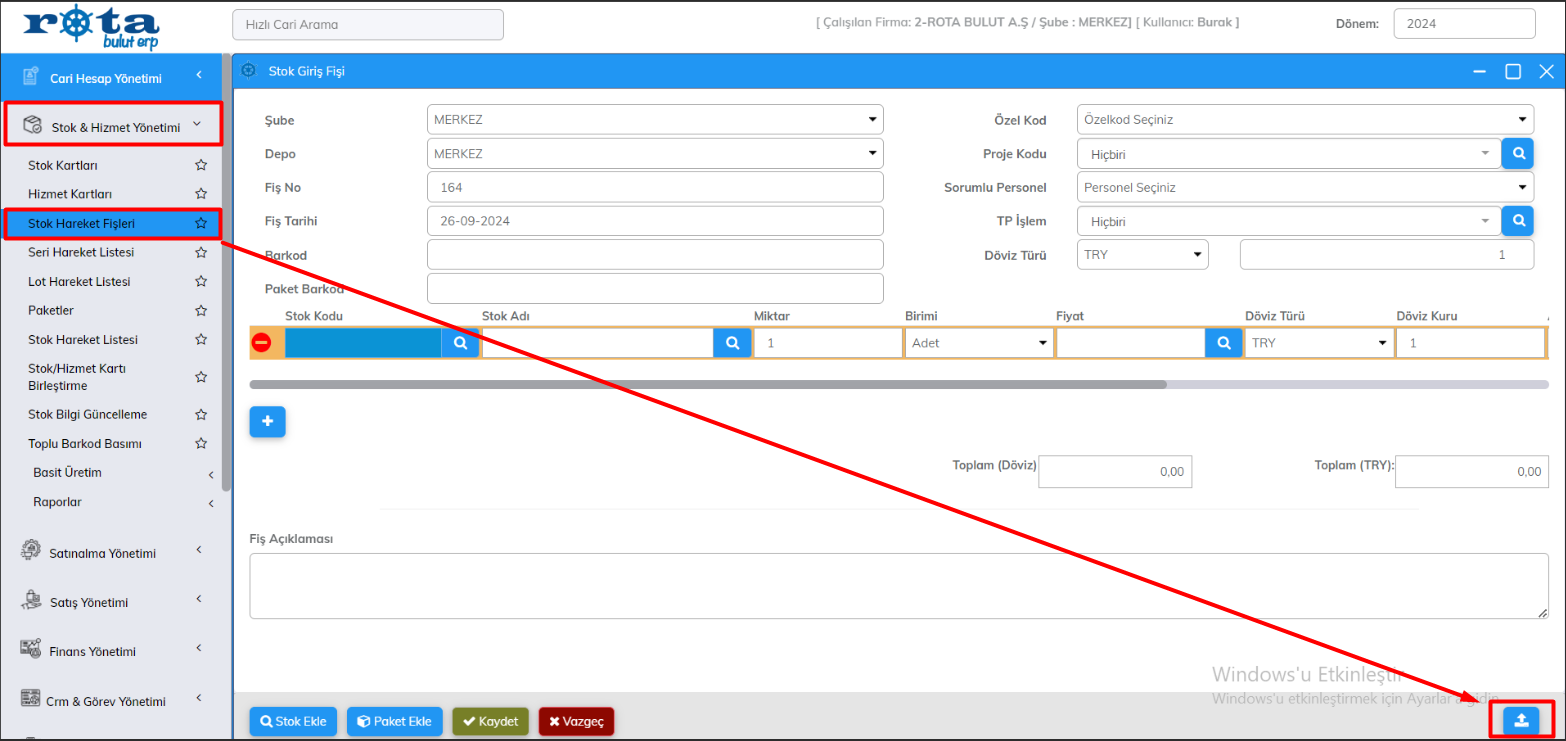Click the Kaydet button
The height and width of the screenshot is (741, 1566).
(x=490, y=721)
